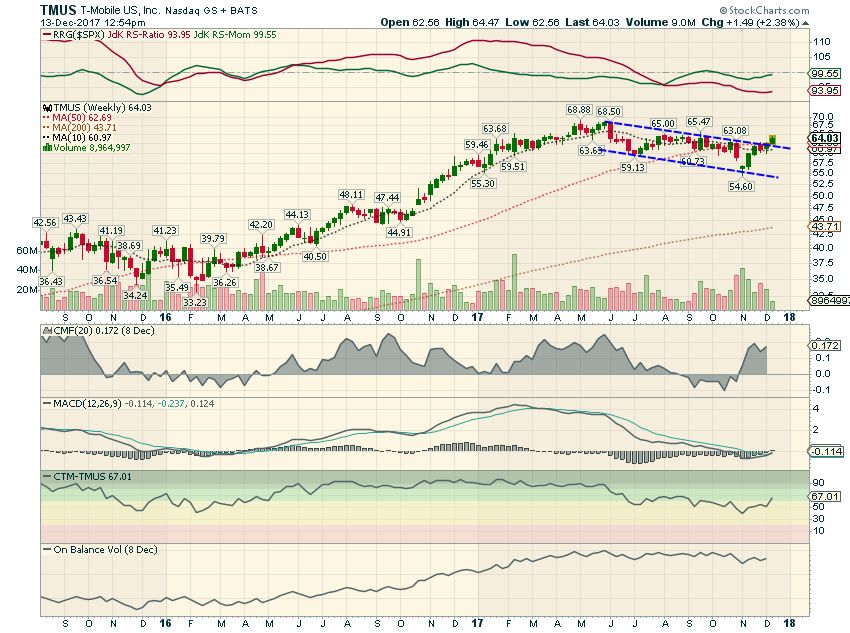Click the 42.56 price label
Image resolution: width=850 pixels, height=633 pixels.
click(45, 222)
